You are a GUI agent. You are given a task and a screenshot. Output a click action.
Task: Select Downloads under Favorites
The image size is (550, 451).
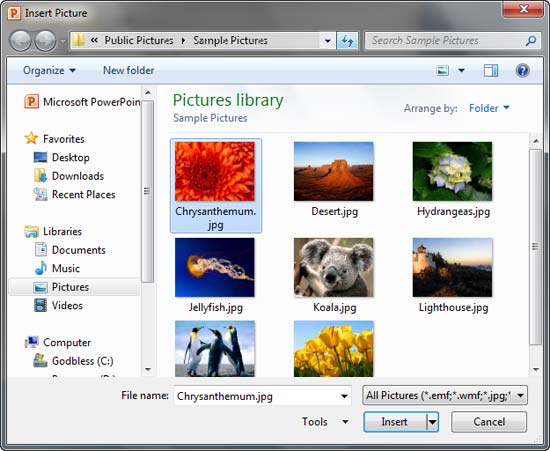click(x=78, y=176)
